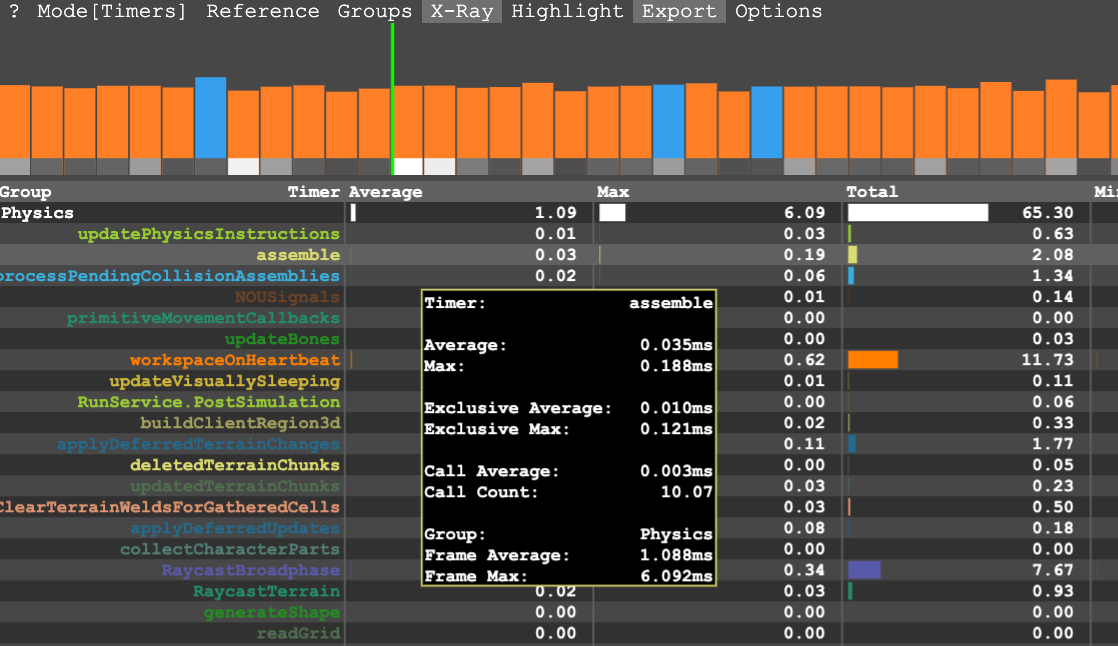Viewport: 1118px width, 646px height.
Task: Select the NOUSignals timer
Action: 287,297
